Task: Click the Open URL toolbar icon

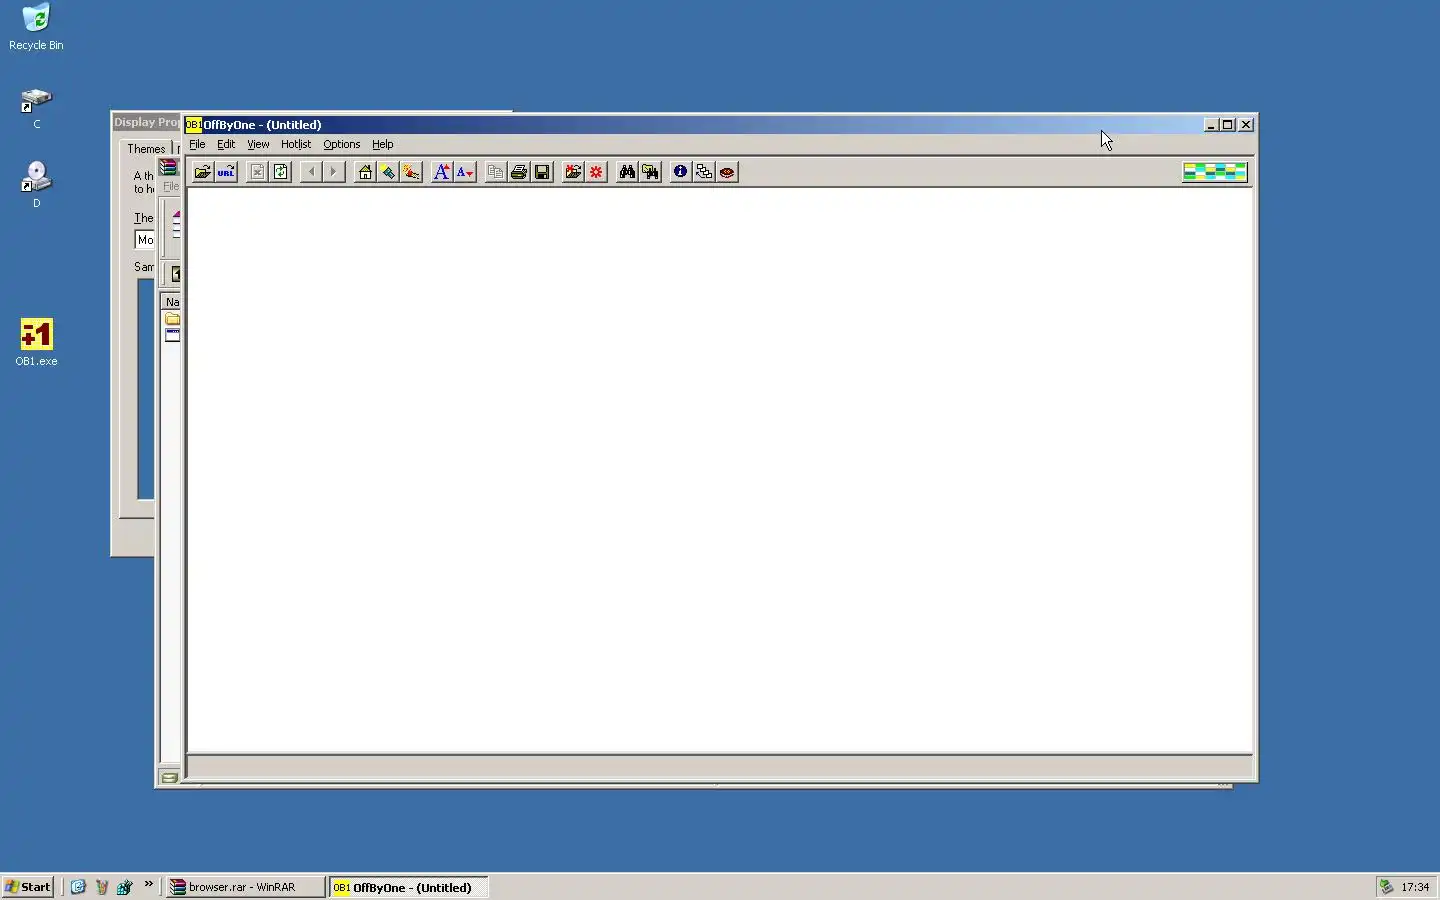Action: coord(226,172)
